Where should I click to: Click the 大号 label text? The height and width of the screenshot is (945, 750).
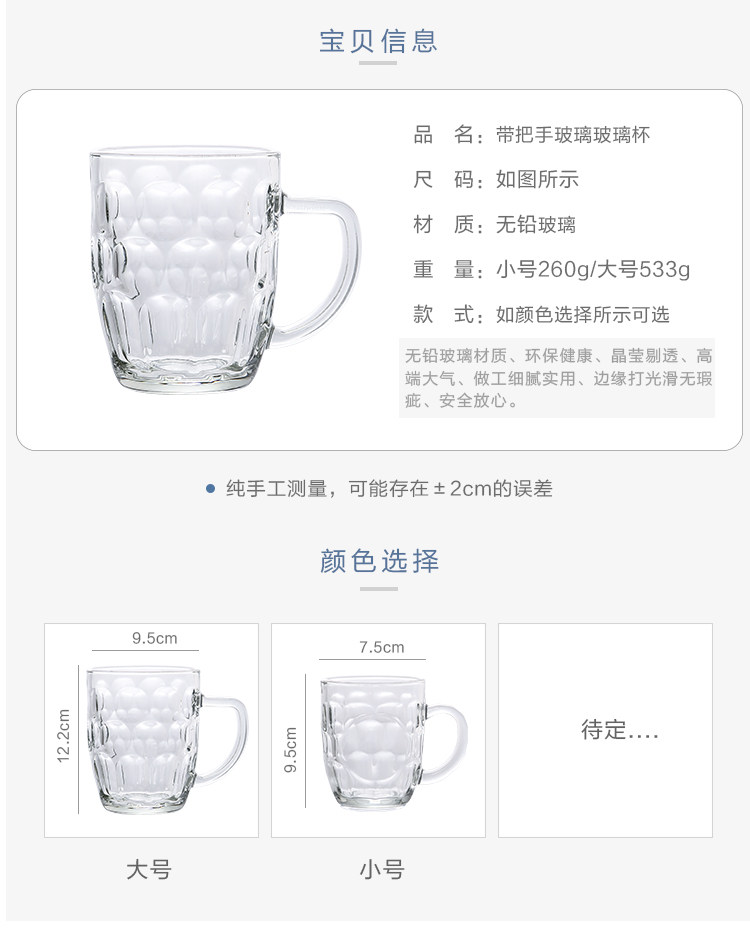[x=149, y=870]
